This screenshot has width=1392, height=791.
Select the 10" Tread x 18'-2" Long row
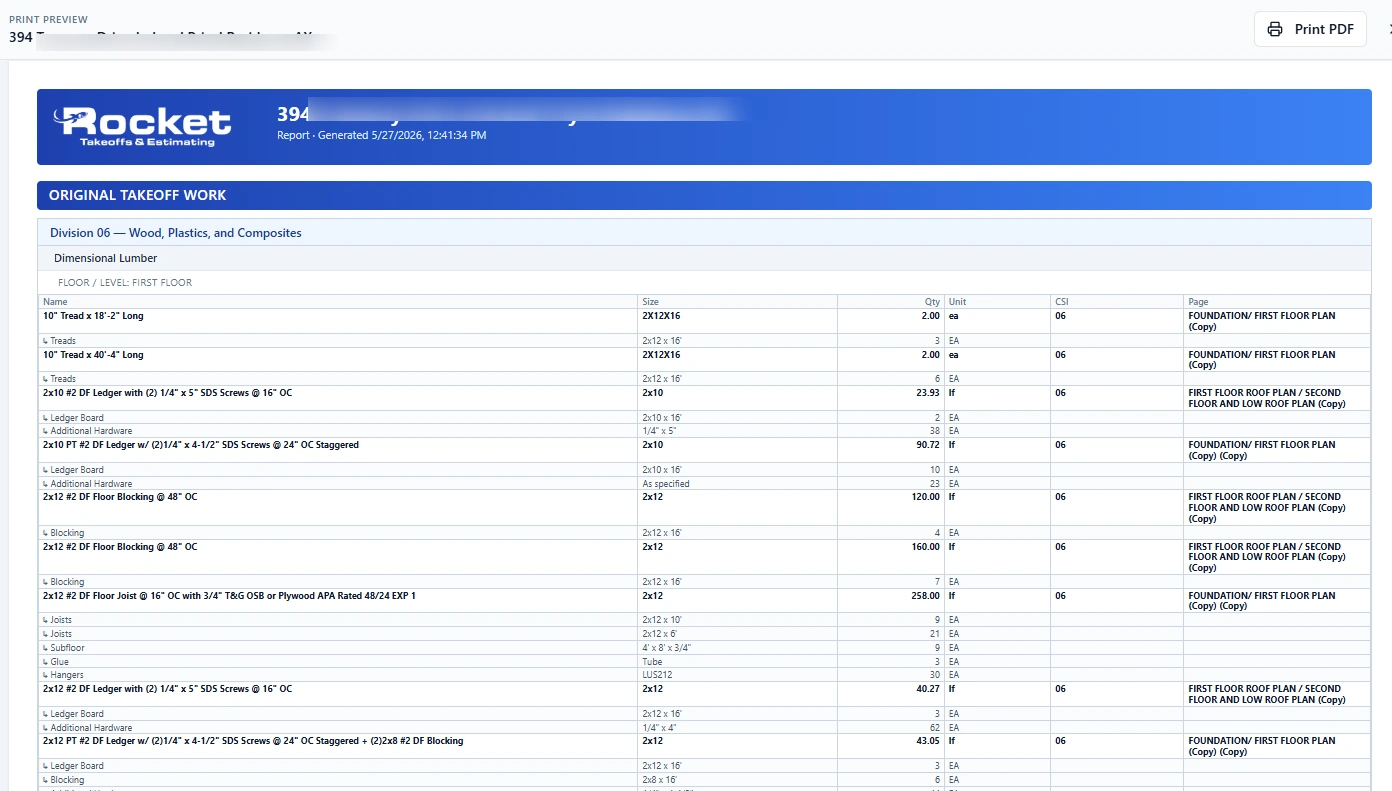[704, 321]
